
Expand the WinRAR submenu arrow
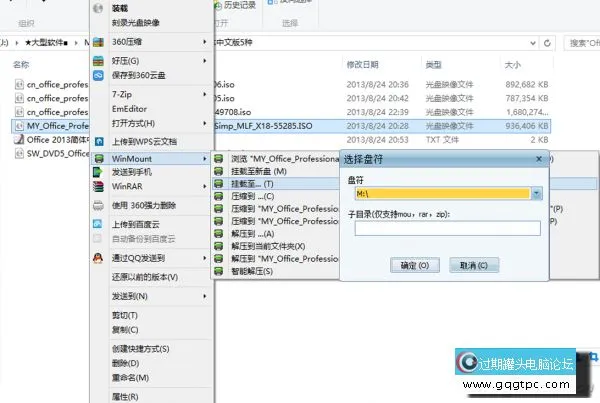[x=205, y=186]
